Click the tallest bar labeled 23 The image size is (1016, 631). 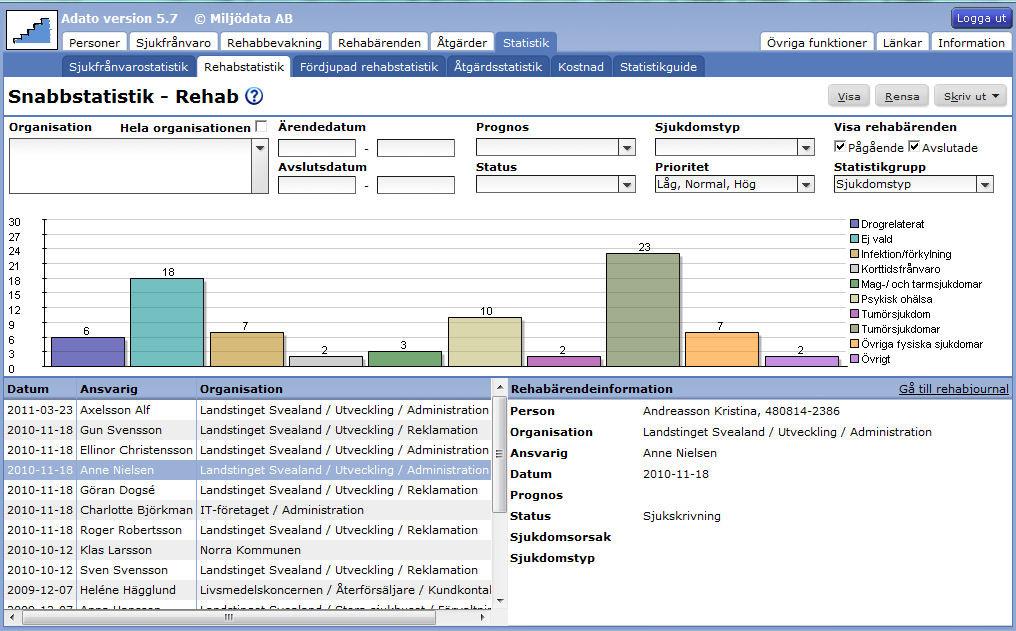[x=643, y=310]
